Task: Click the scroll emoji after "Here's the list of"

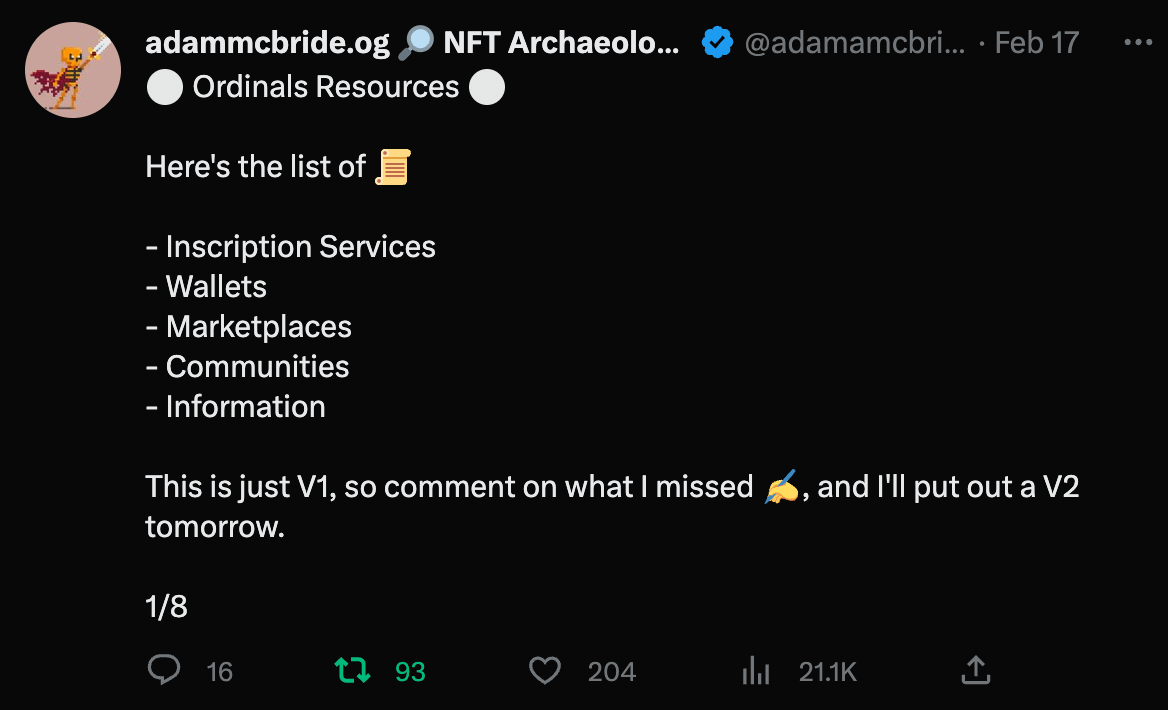Action: point(392,167)
